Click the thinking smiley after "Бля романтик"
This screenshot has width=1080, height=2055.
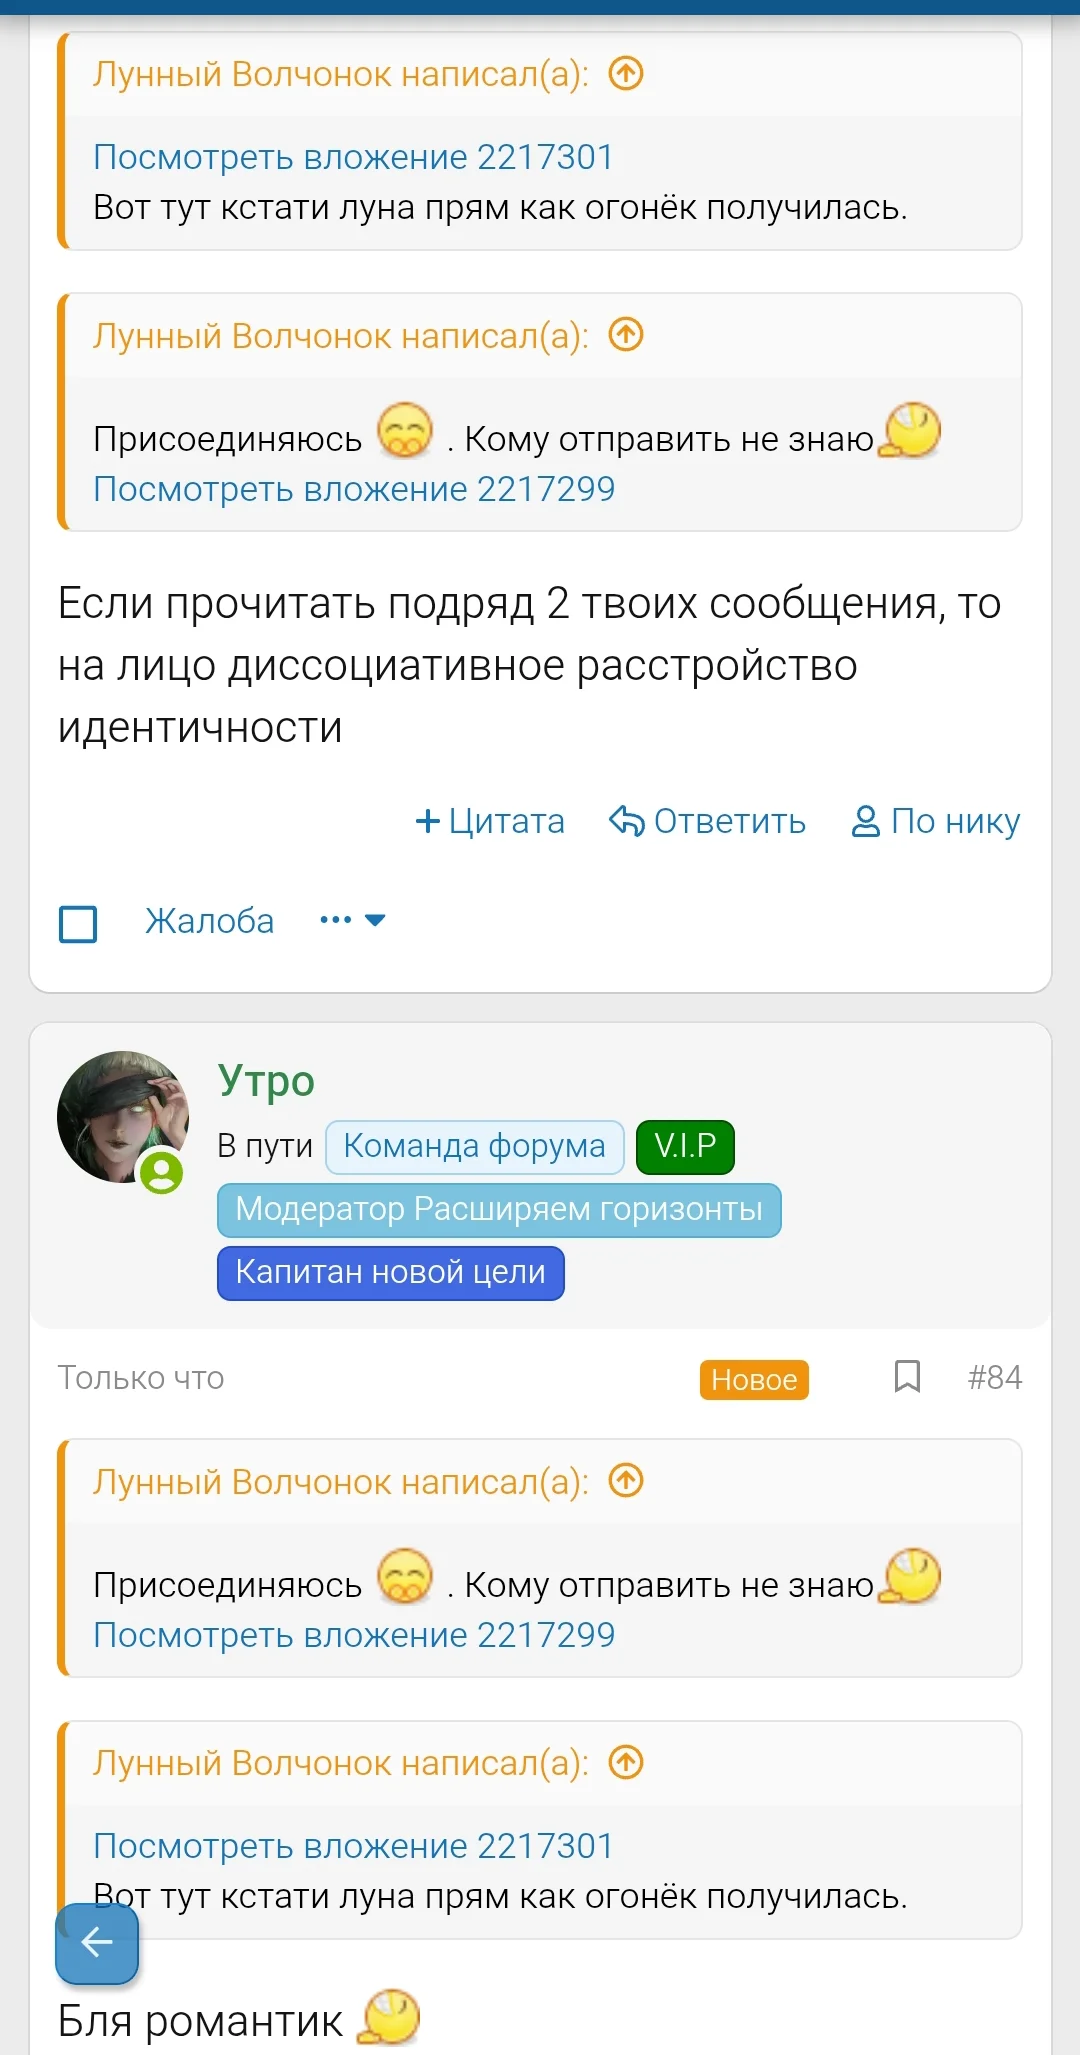pos(390,2016)
